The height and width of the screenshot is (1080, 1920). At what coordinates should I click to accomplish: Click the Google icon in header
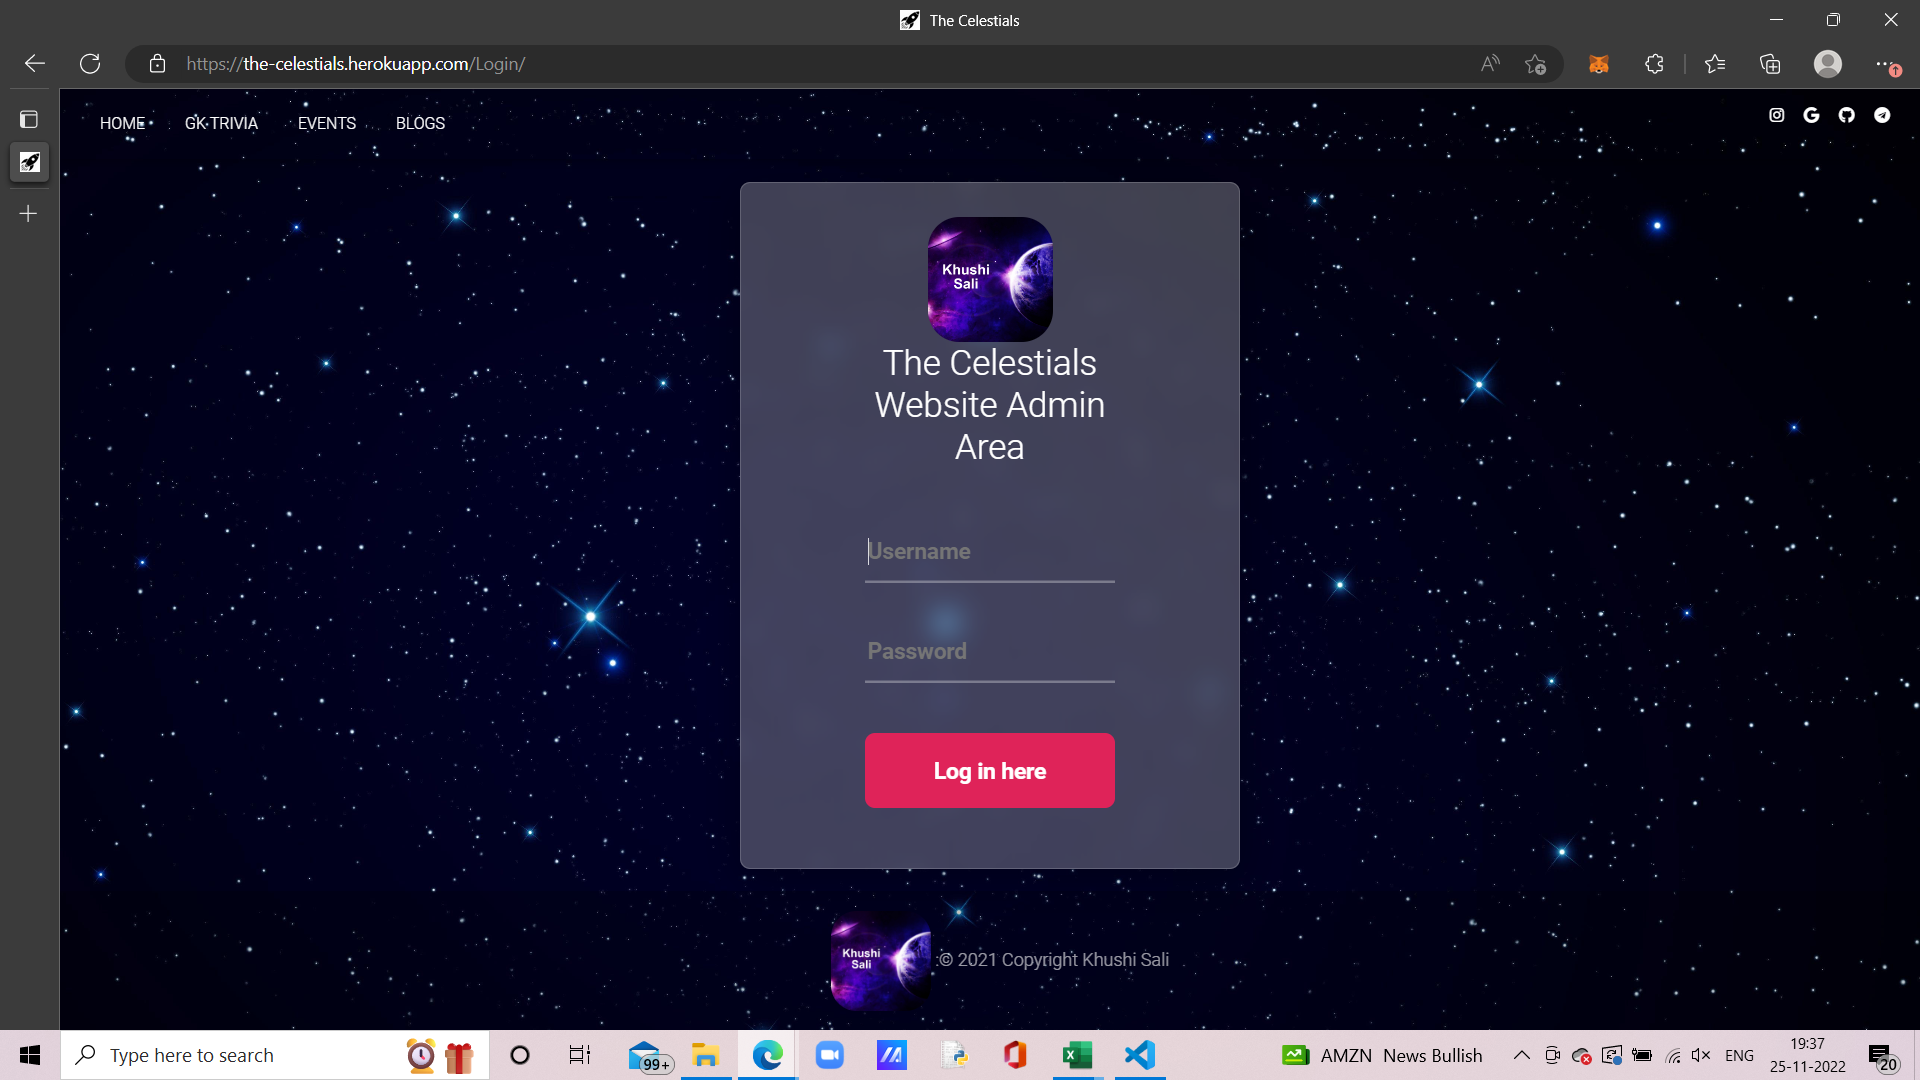(1811, 115)
